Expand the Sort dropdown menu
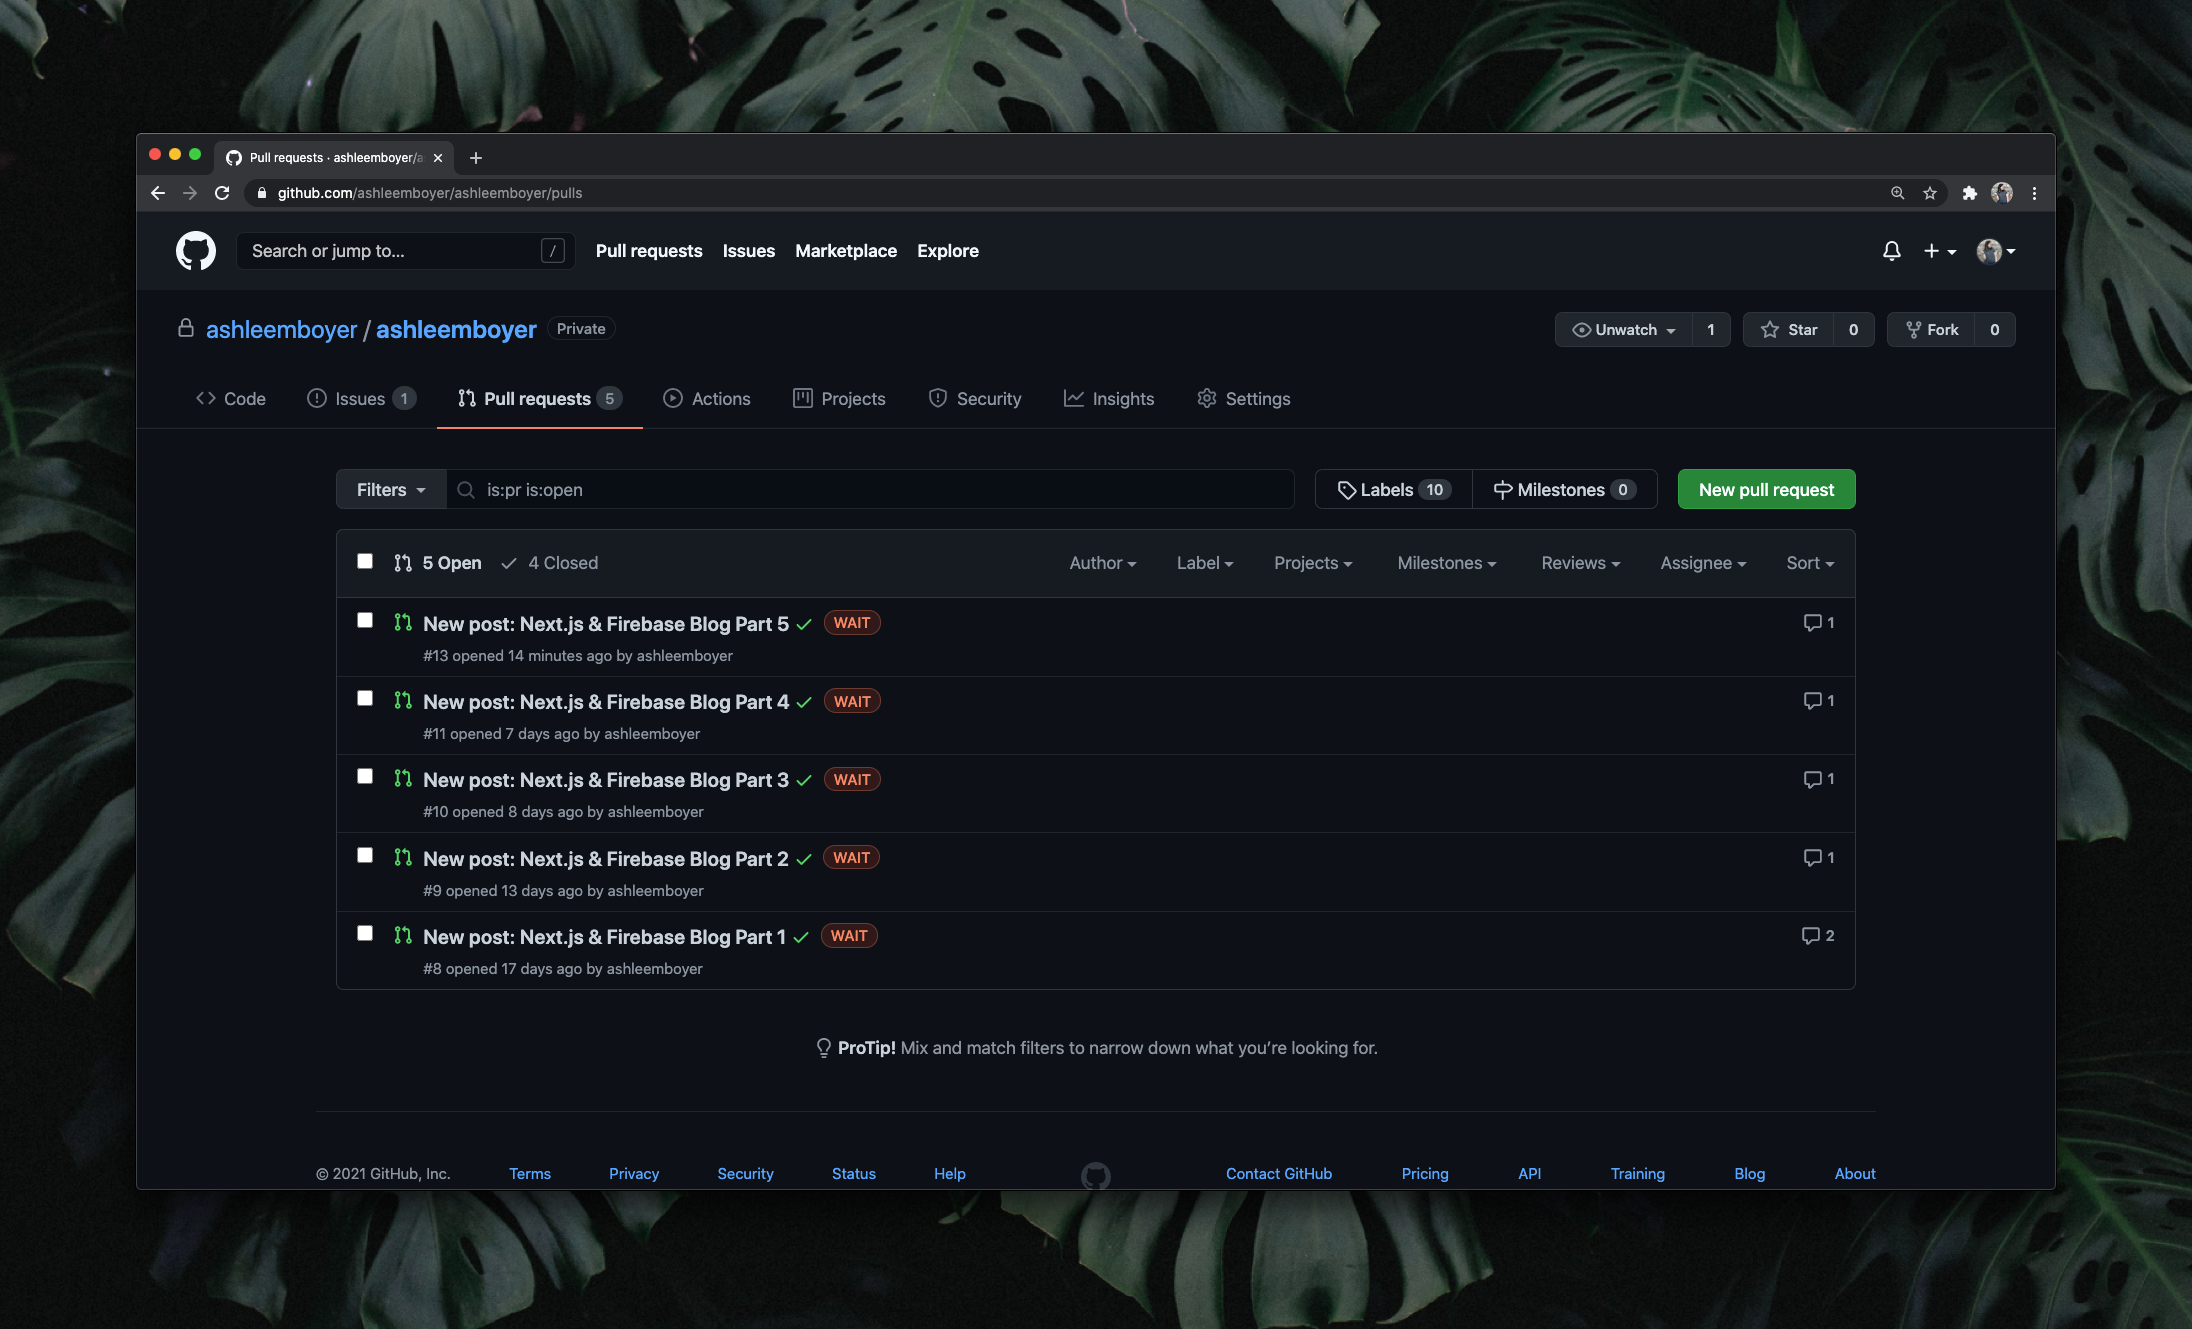Screen dimensions: 2192x1329 [1808, 562]
